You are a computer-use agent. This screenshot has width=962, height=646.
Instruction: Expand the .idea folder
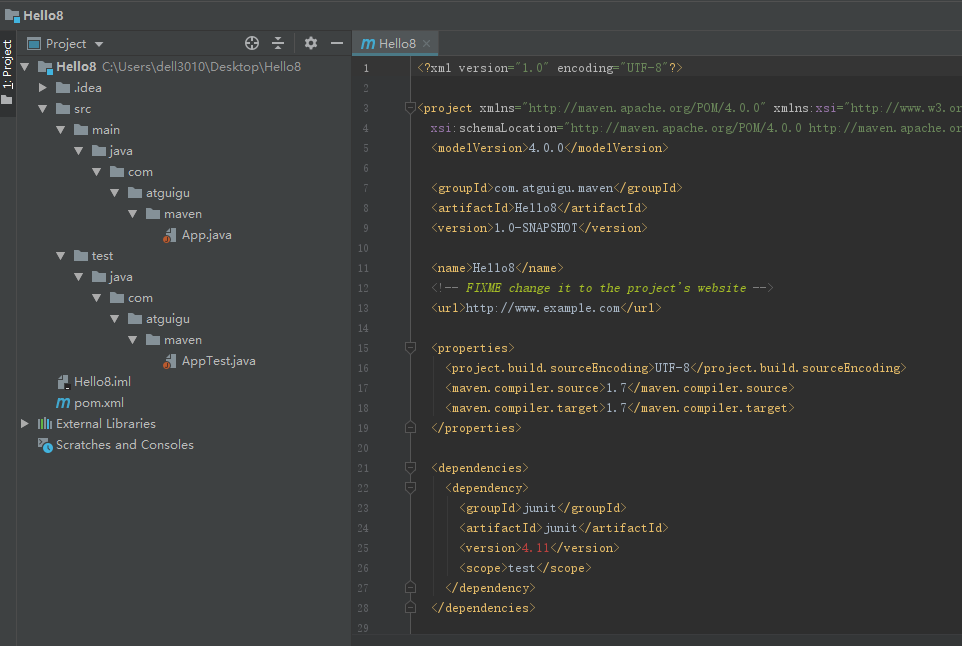coord(43,88)
